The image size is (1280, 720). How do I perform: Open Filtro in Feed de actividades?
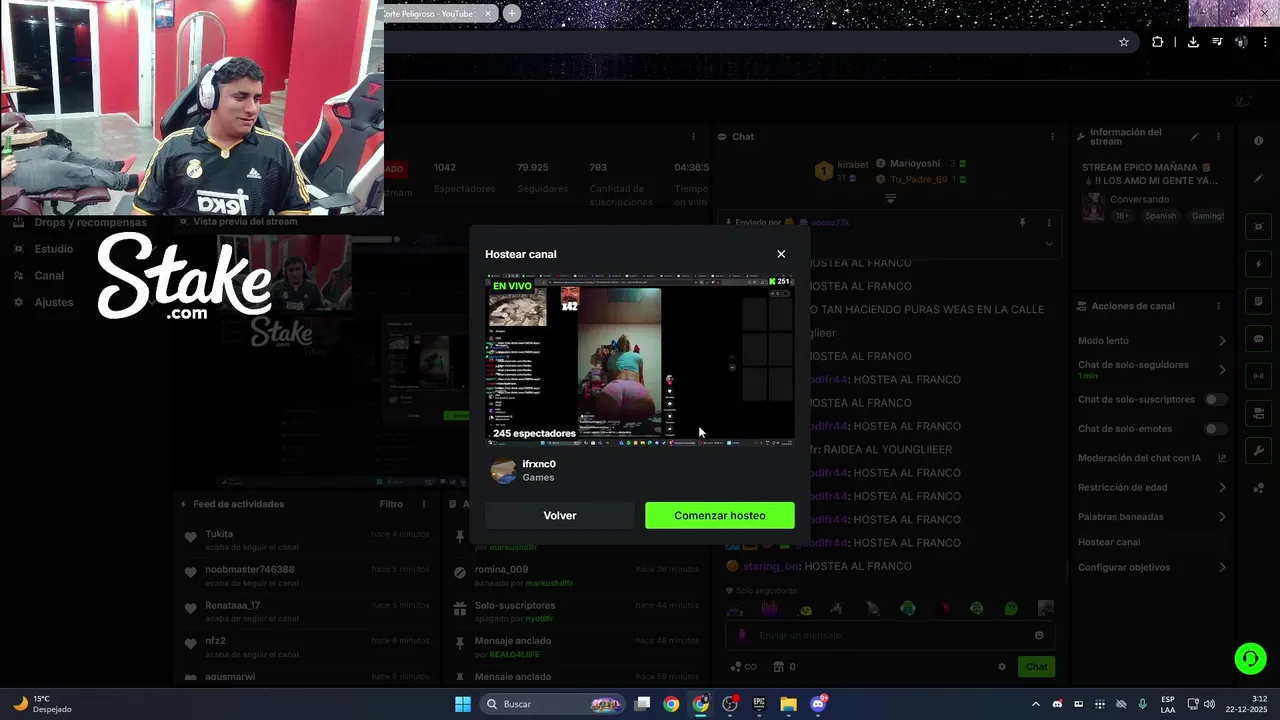click(391, 504)
